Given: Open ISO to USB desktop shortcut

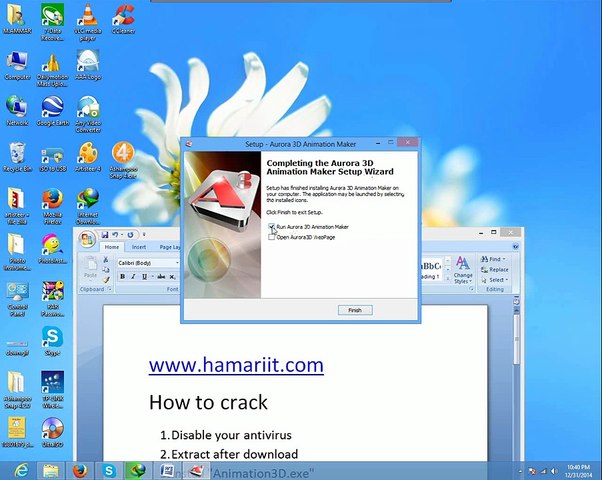Looking at the screenshot, I should [x=53, y=158].
